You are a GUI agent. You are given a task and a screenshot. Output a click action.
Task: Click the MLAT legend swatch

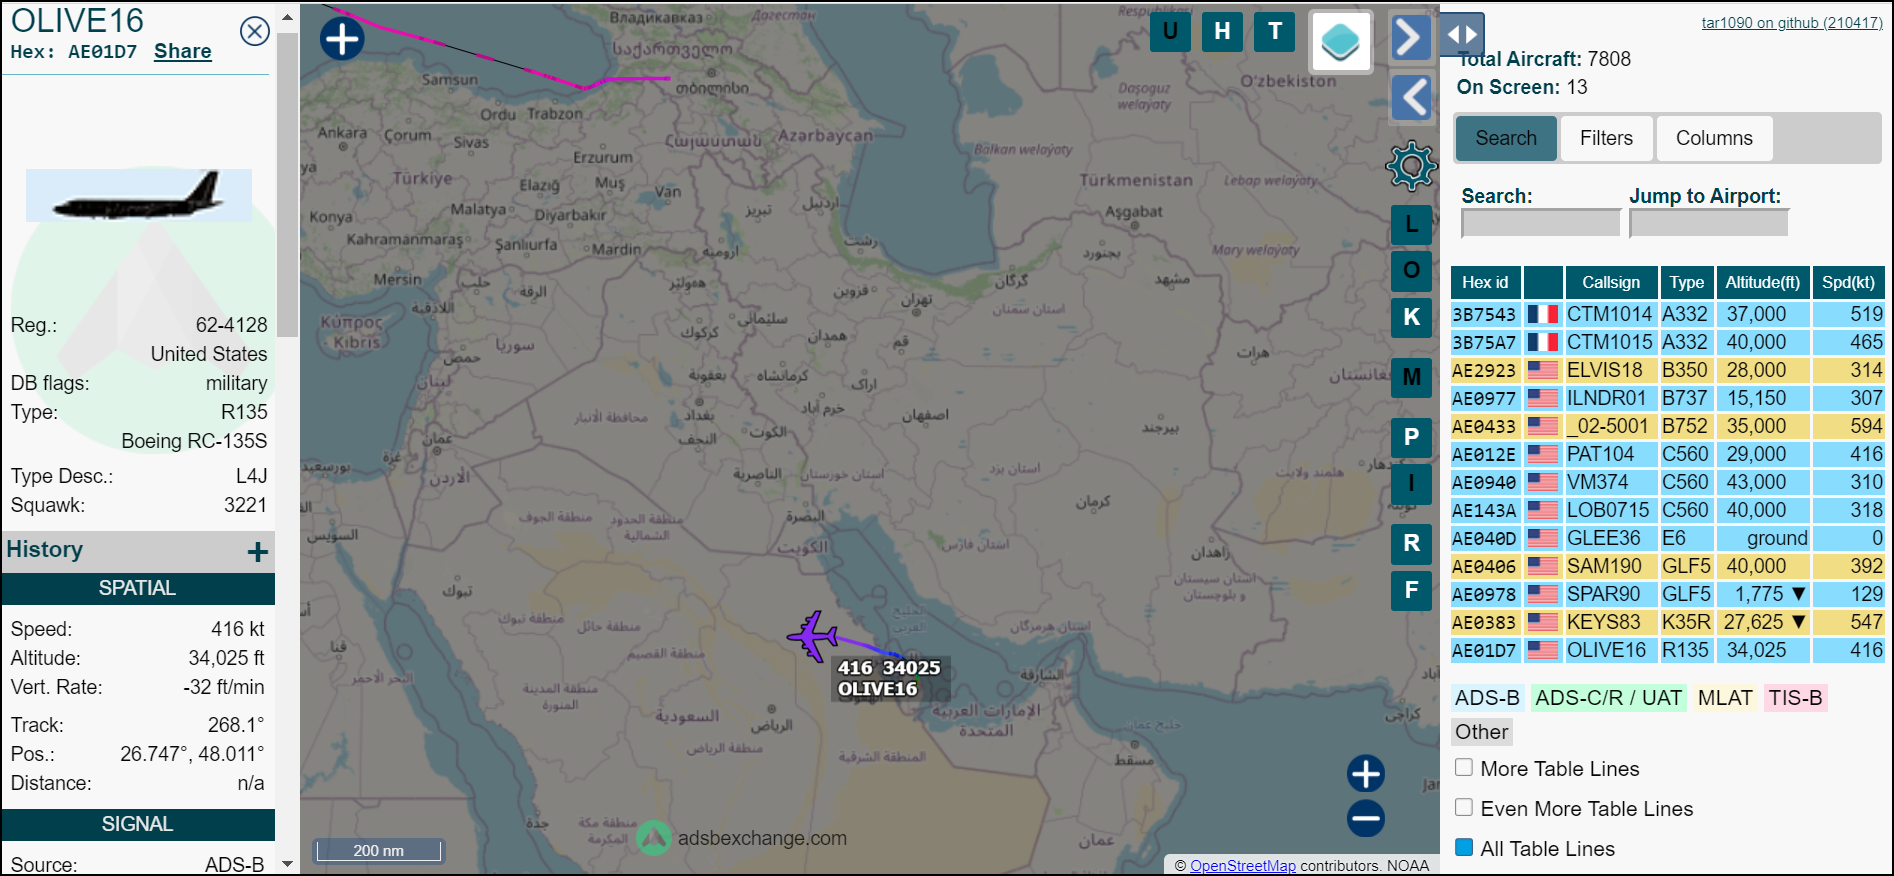(x=1725, y=698)
